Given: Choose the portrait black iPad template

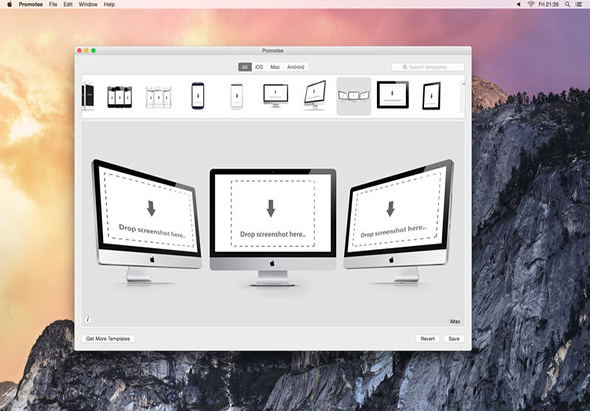Looking at the screenshot, I should [431, 96].
